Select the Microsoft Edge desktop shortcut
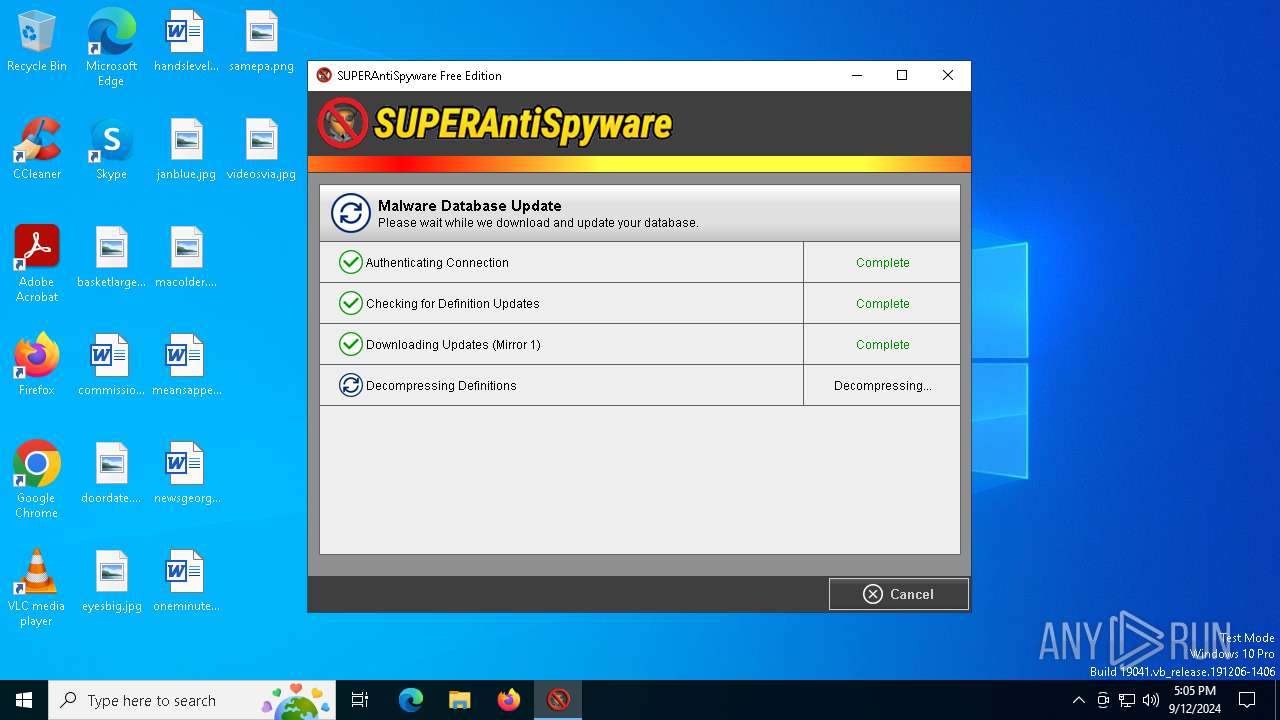Viewport: 1280px width, 720px height. tap(111, 48)
